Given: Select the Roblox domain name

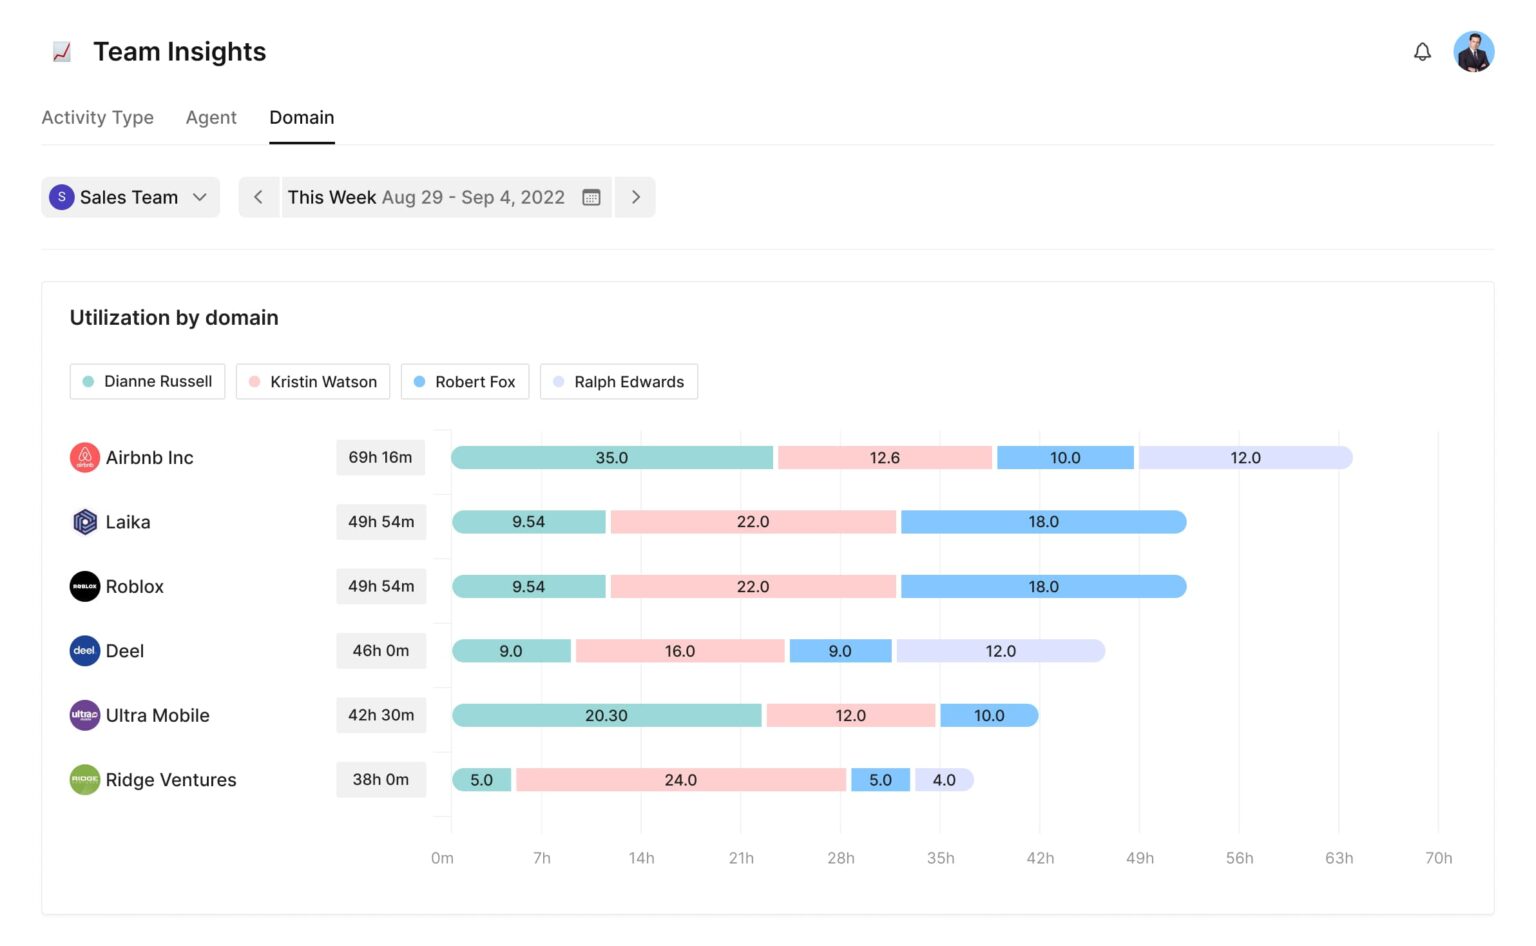Looking at the screenshot, I should [x=135, y=586].
